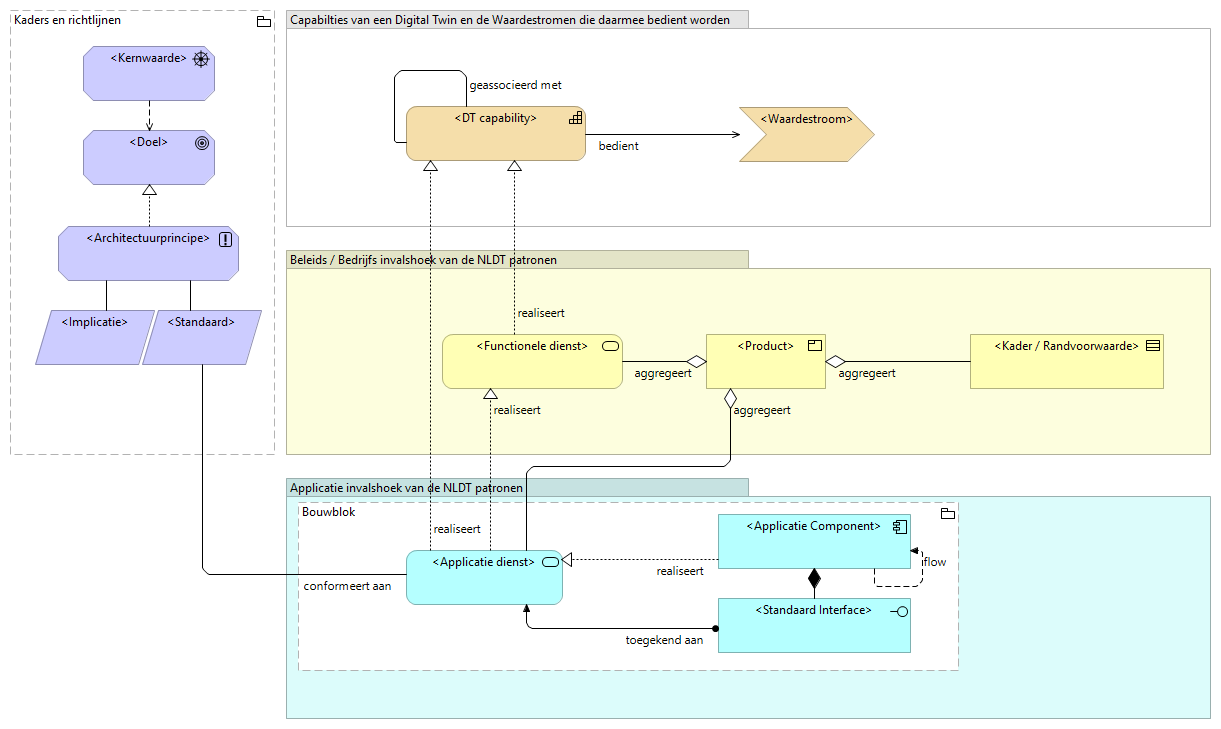Select the Waardestroom chevron shape

(806, 133)
